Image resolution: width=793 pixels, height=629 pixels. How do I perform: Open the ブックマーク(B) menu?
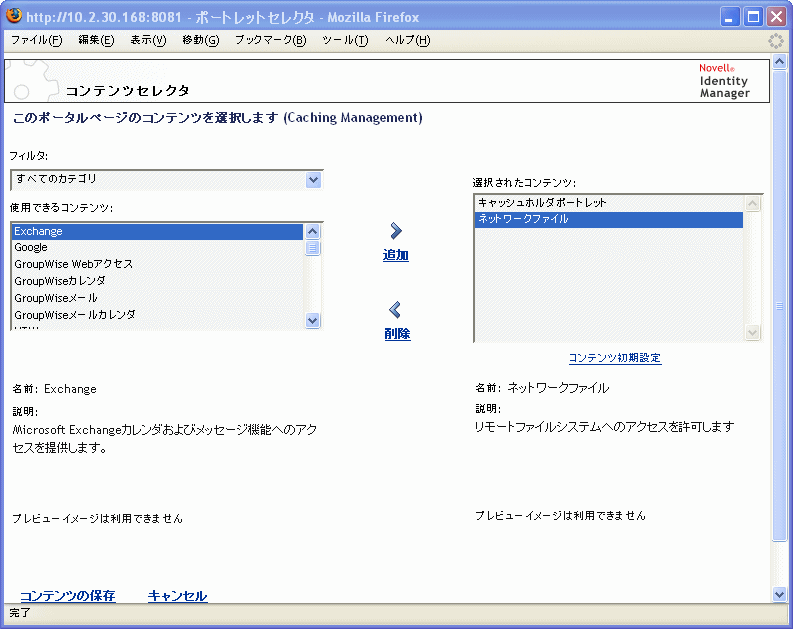tap(271, 40)
